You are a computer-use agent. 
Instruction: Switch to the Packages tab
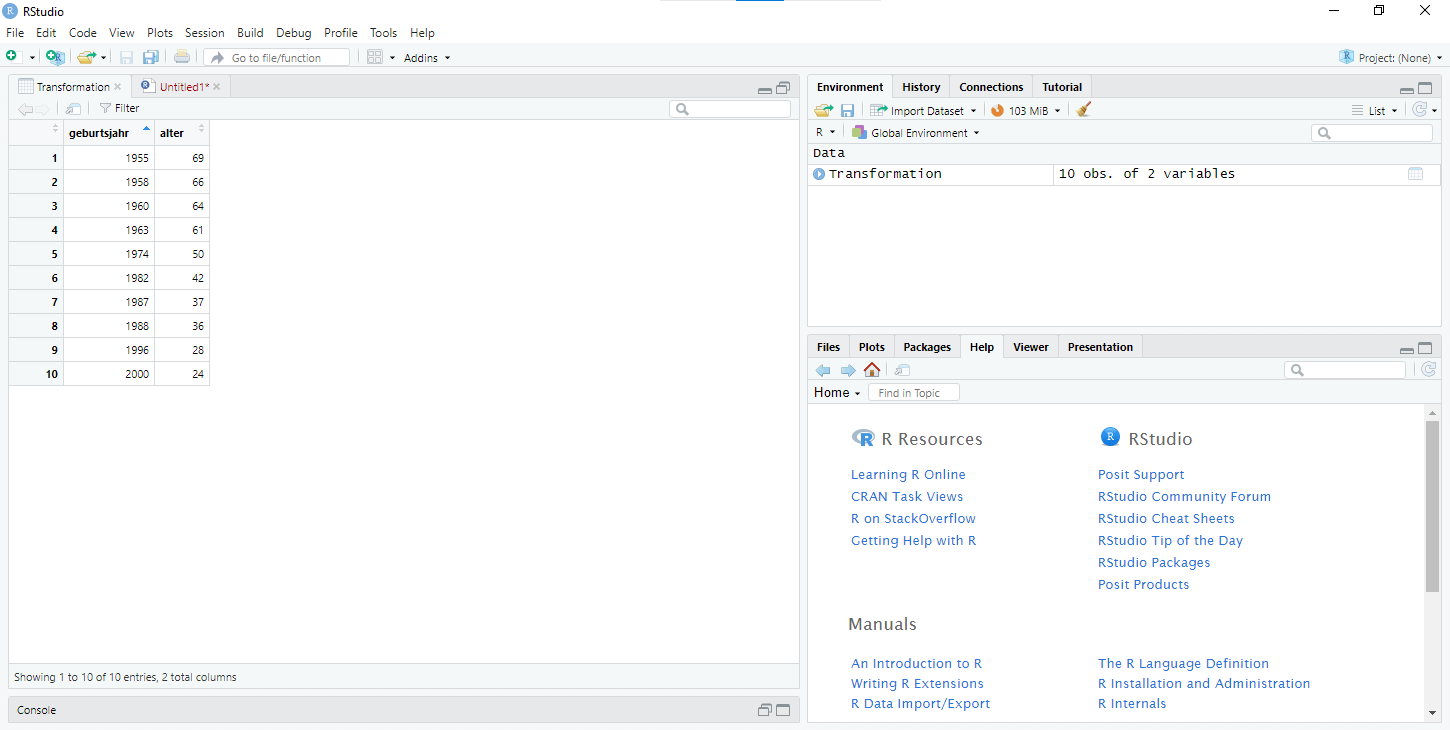(x=927, y=347)
